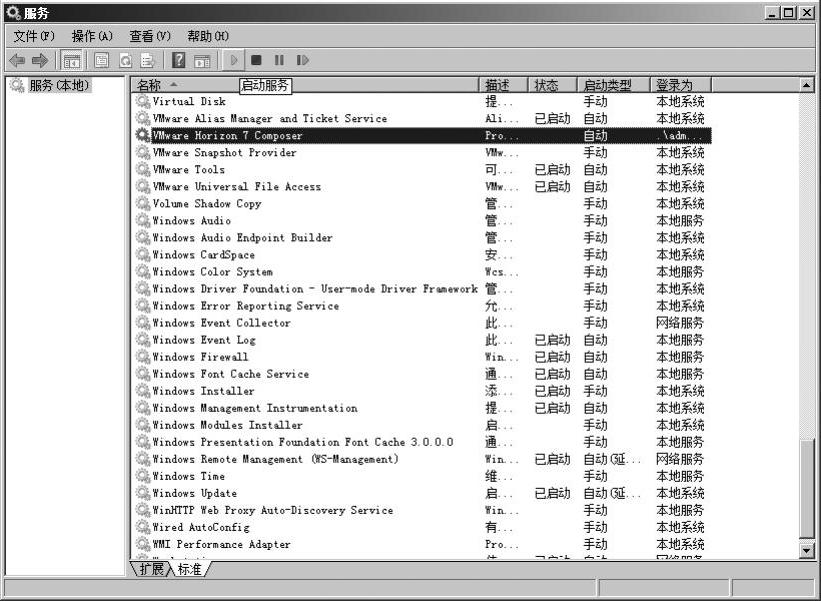This screenshot has width=821, height=601.
Task: Click gear icon beside Windows Time
Action: (142, 476)
